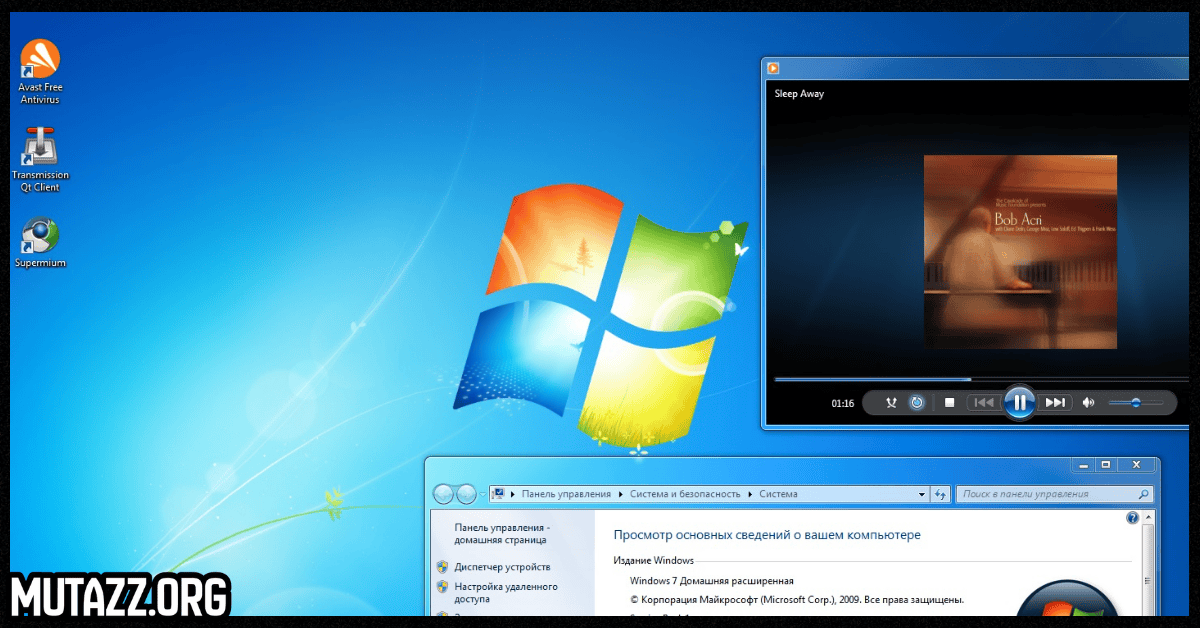Open Avast Free Antivirus desktop shortcut
Viewport: 1200px width, 628px height.
tap(40, 60)
